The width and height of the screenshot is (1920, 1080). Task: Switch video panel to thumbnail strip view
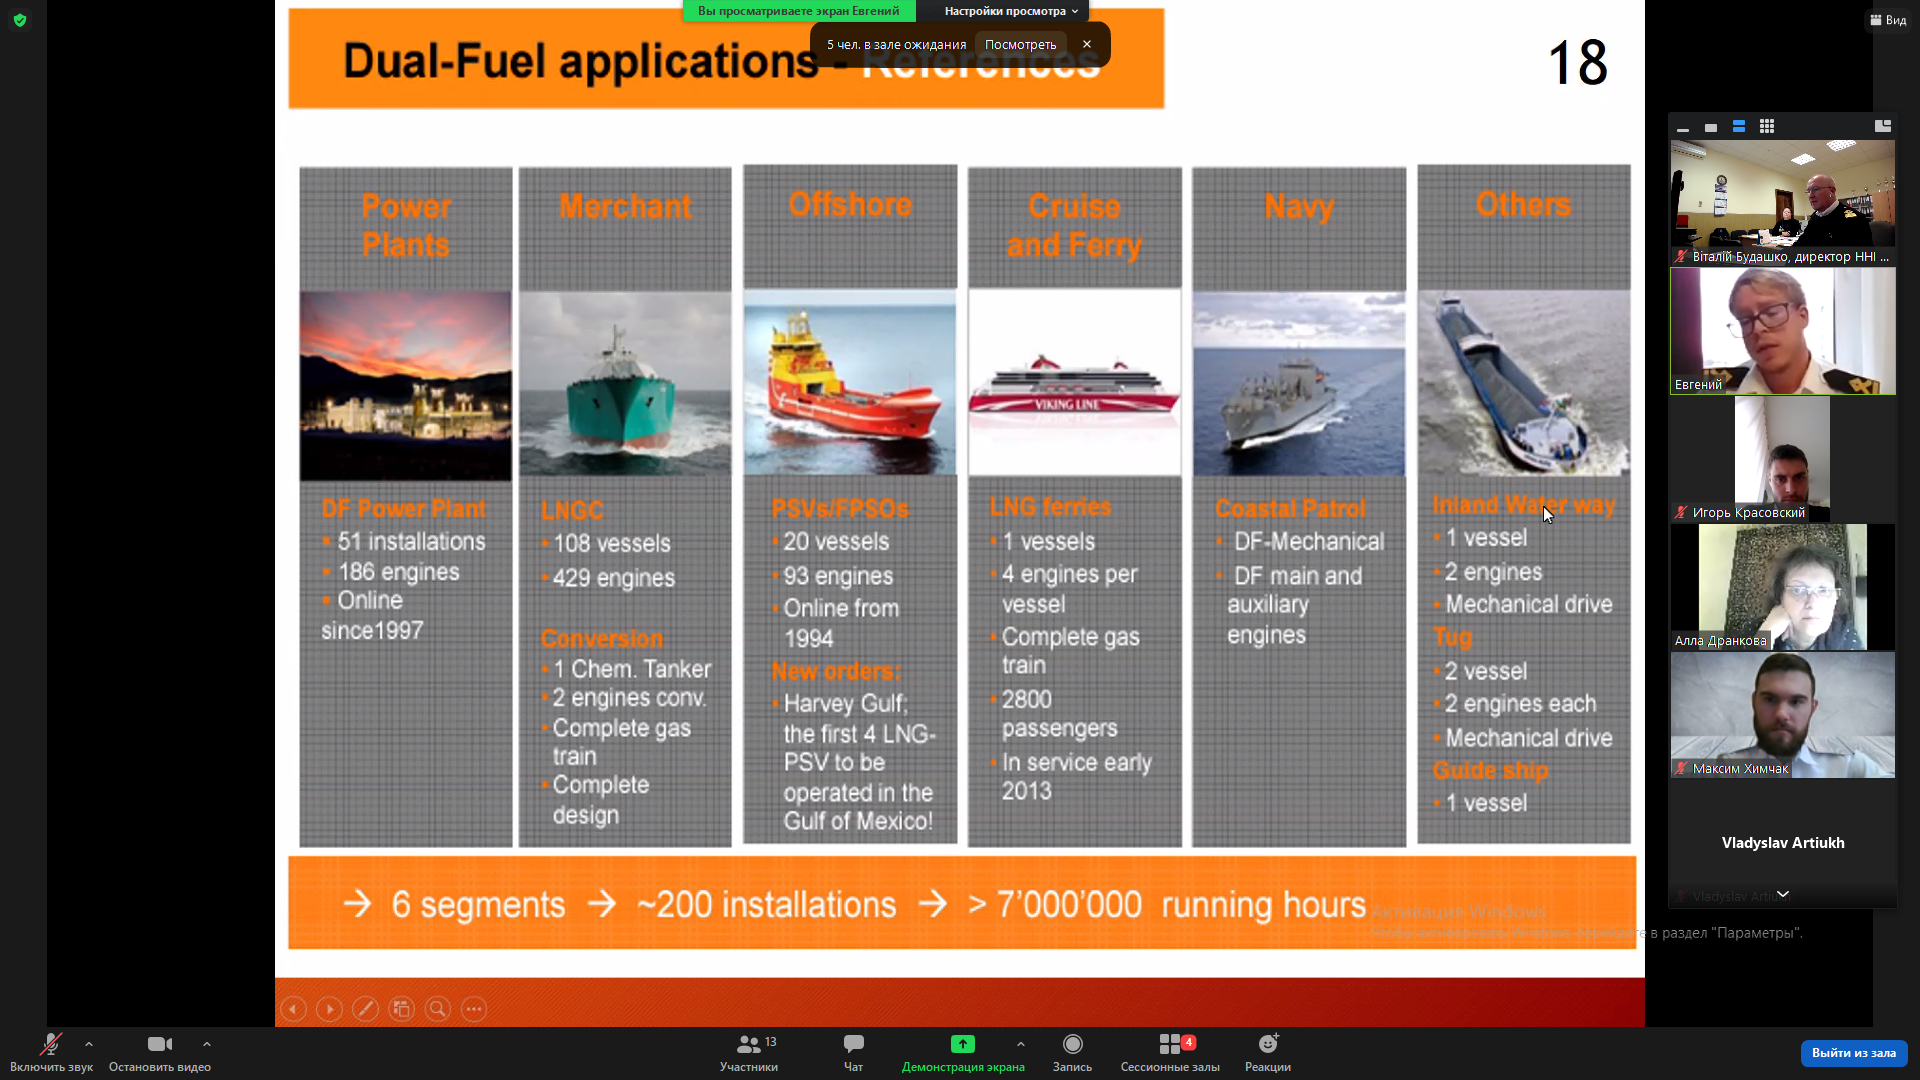tap(1739, 127)
